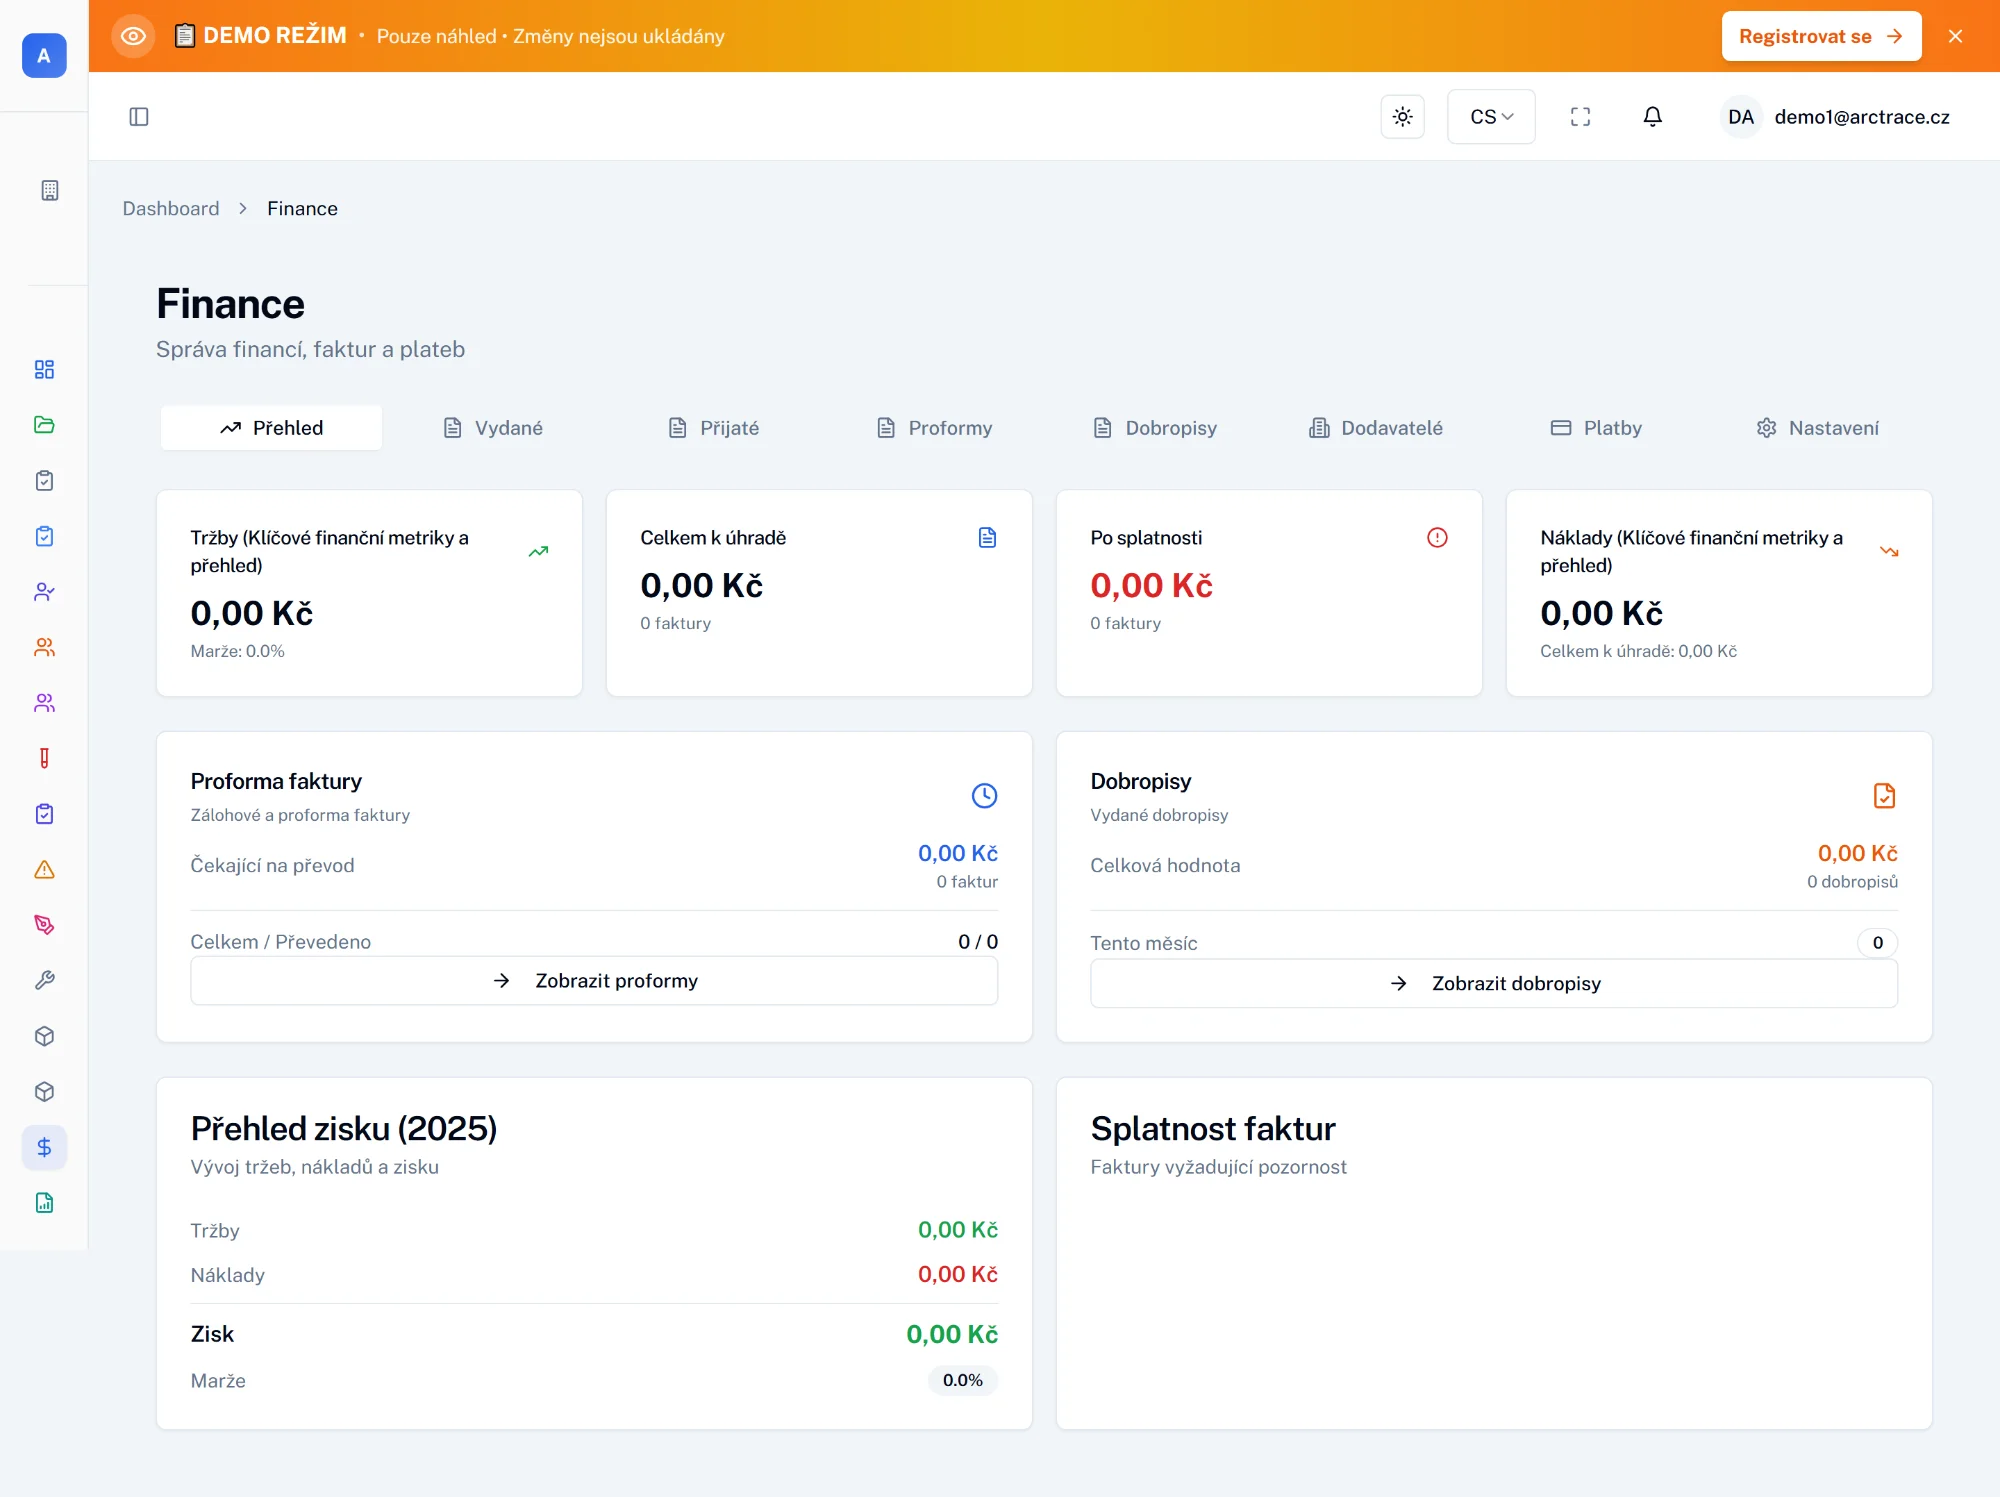The width and height of the screenshot is (2000, 1497).
Task: Open the warning triangle section in sidebar
Action: pyautogui.click(x=44, y=869)
